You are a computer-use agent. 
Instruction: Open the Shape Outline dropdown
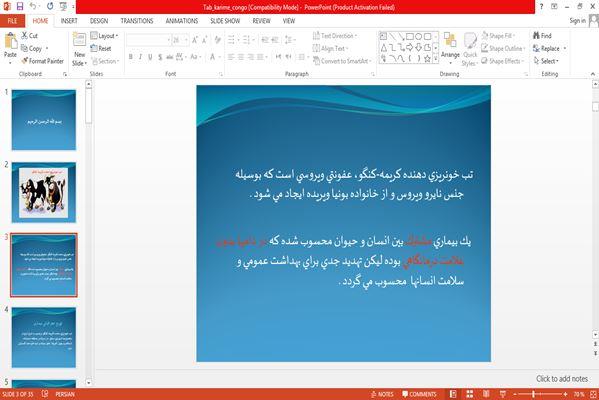coord(503,49)
